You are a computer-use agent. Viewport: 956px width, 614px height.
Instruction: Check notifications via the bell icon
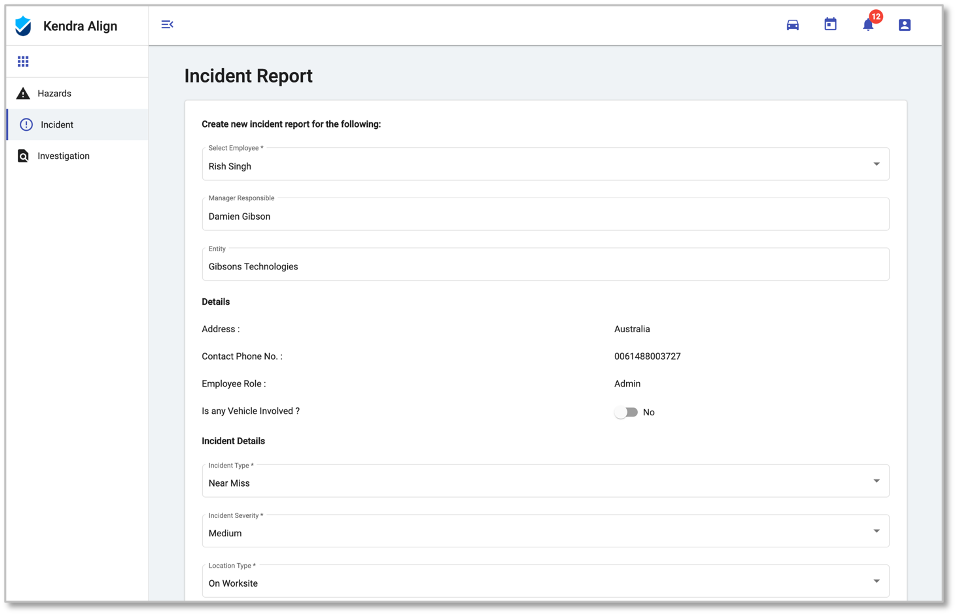click(x=866, y=26)
